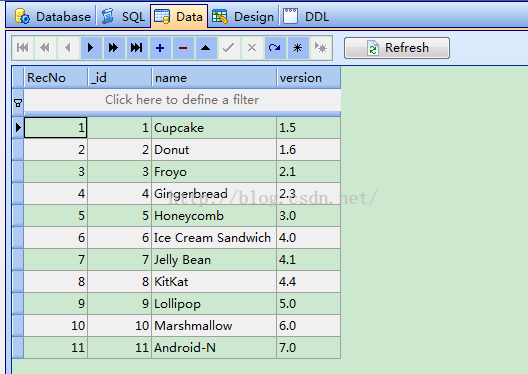Click version cell 4.0

[x=308, y=238]
